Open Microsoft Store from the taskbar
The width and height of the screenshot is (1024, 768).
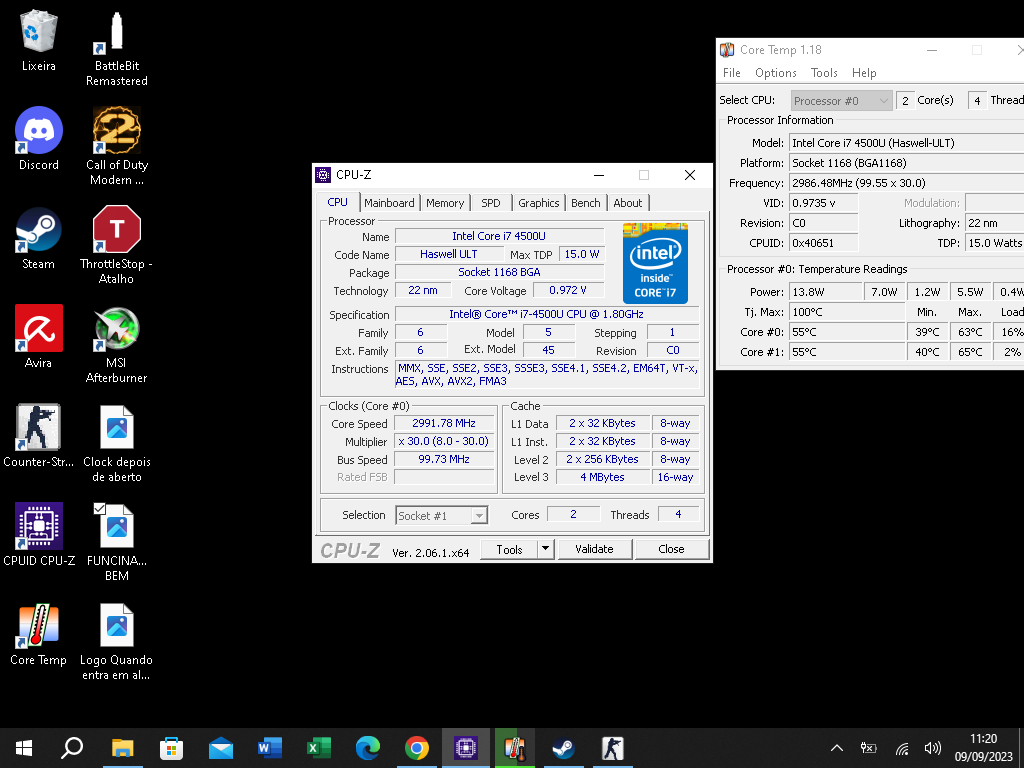tap(171, 748)
